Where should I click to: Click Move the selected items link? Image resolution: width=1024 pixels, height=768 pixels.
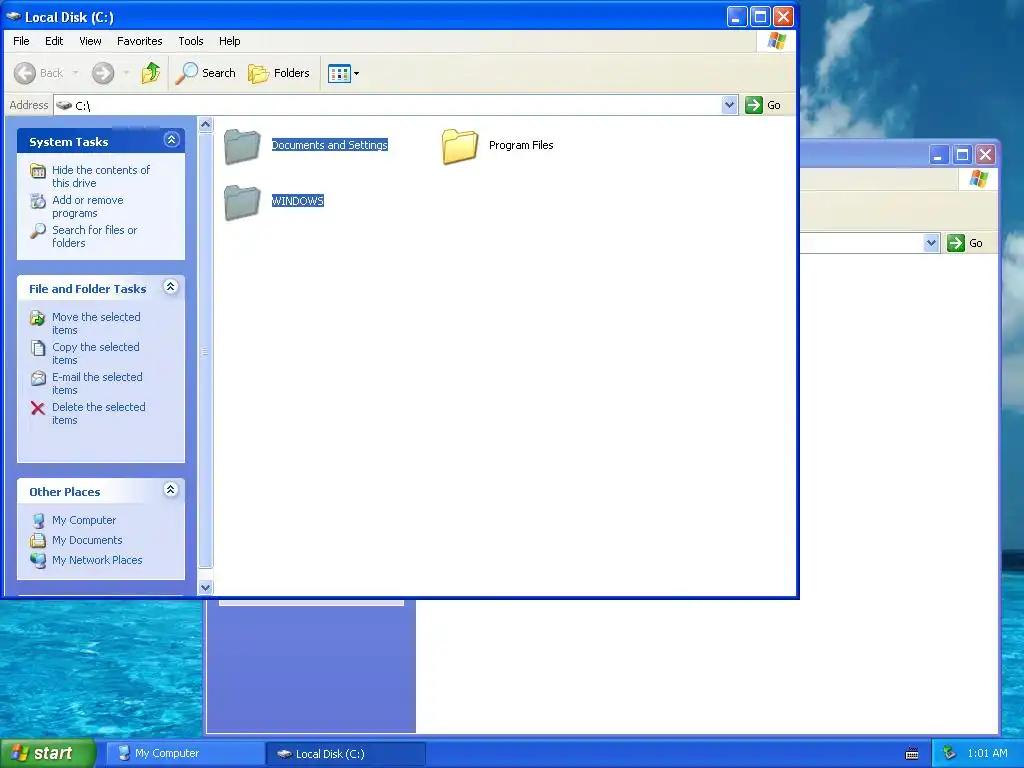[x=96, y=323]
